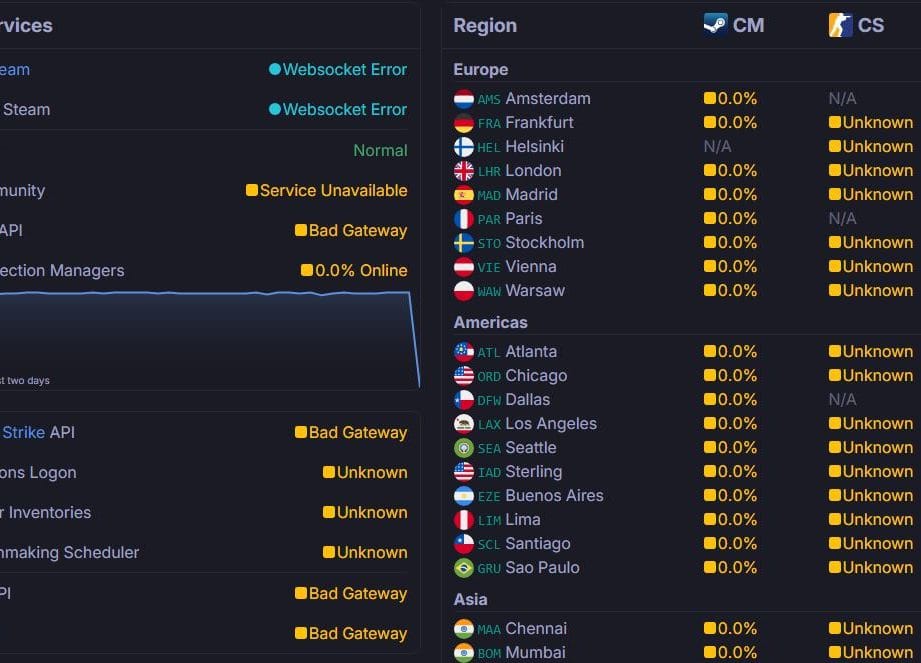Click the UK flag next to London
This screenshot has width=921, height=663.
[x=463, y=171]
